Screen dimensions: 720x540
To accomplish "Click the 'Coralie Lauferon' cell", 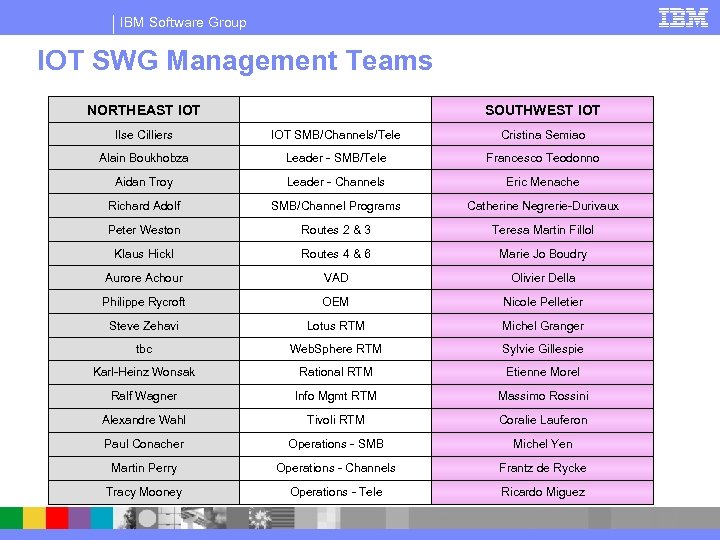I will pyautogui.click(x=542, y=420).
